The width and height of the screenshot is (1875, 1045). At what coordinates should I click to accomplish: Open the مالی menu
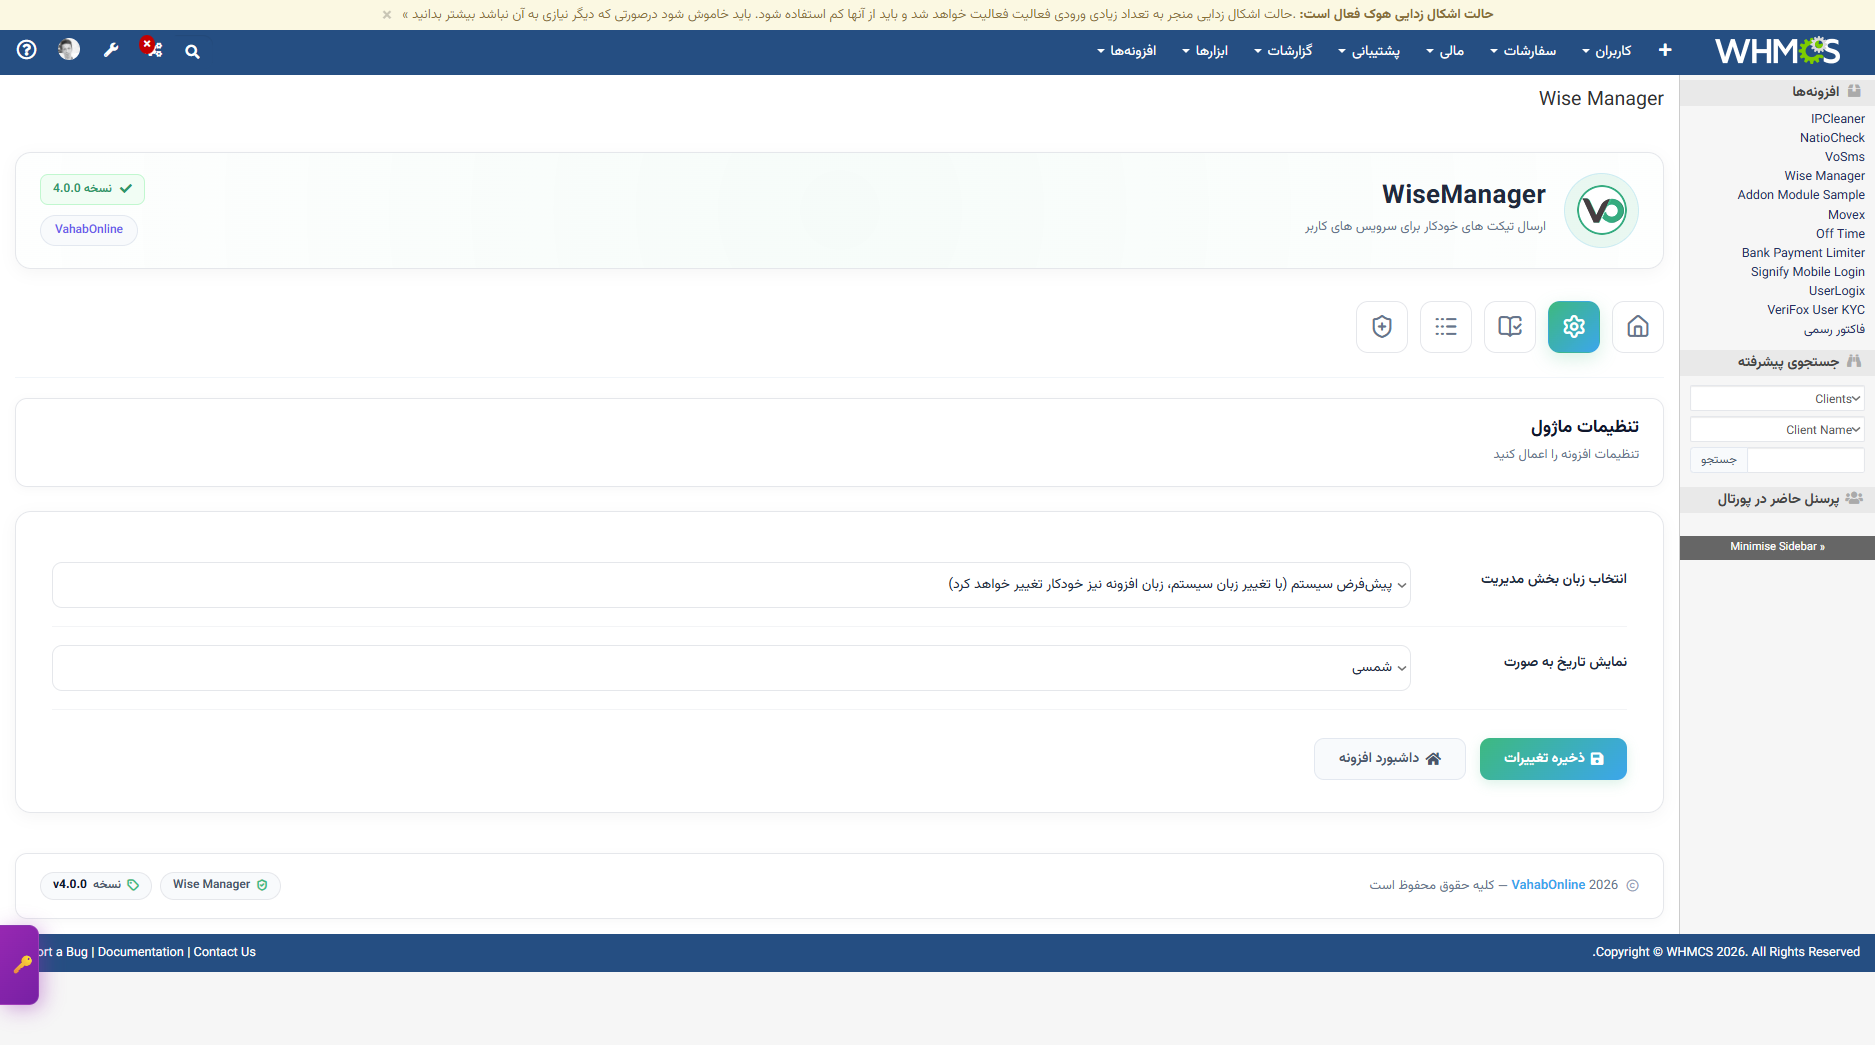[1445, 51]
